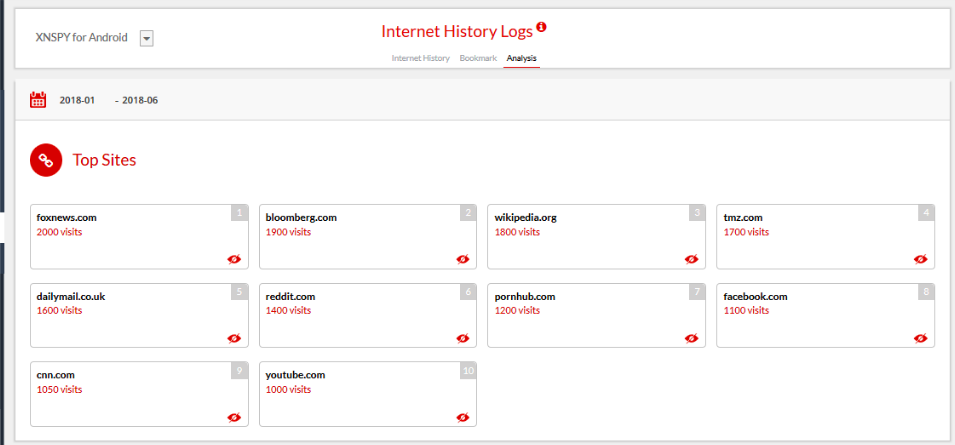
Task: Switch to the Bookmark tab
Action: 478,58
